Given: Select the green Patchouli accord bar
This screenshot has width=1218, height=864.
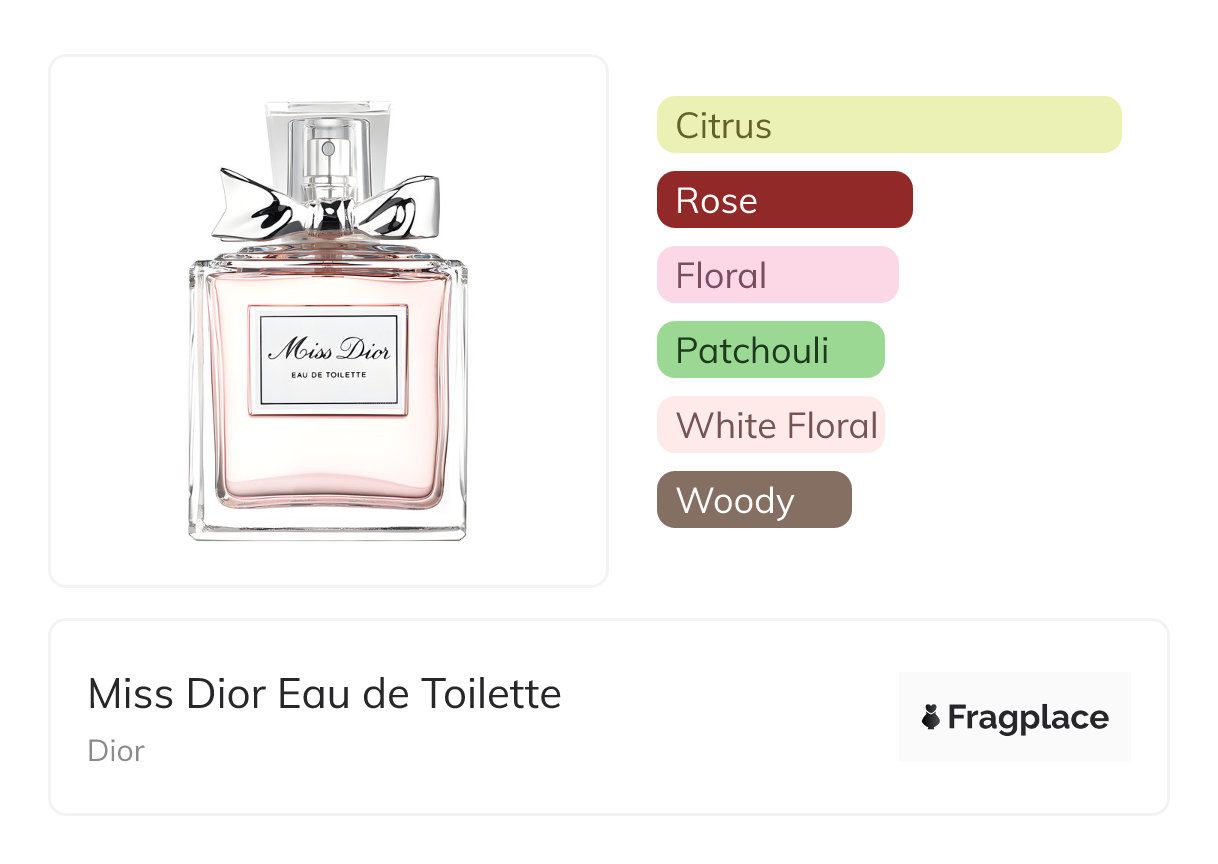Looking at the screenshot, I should point(771,350).
